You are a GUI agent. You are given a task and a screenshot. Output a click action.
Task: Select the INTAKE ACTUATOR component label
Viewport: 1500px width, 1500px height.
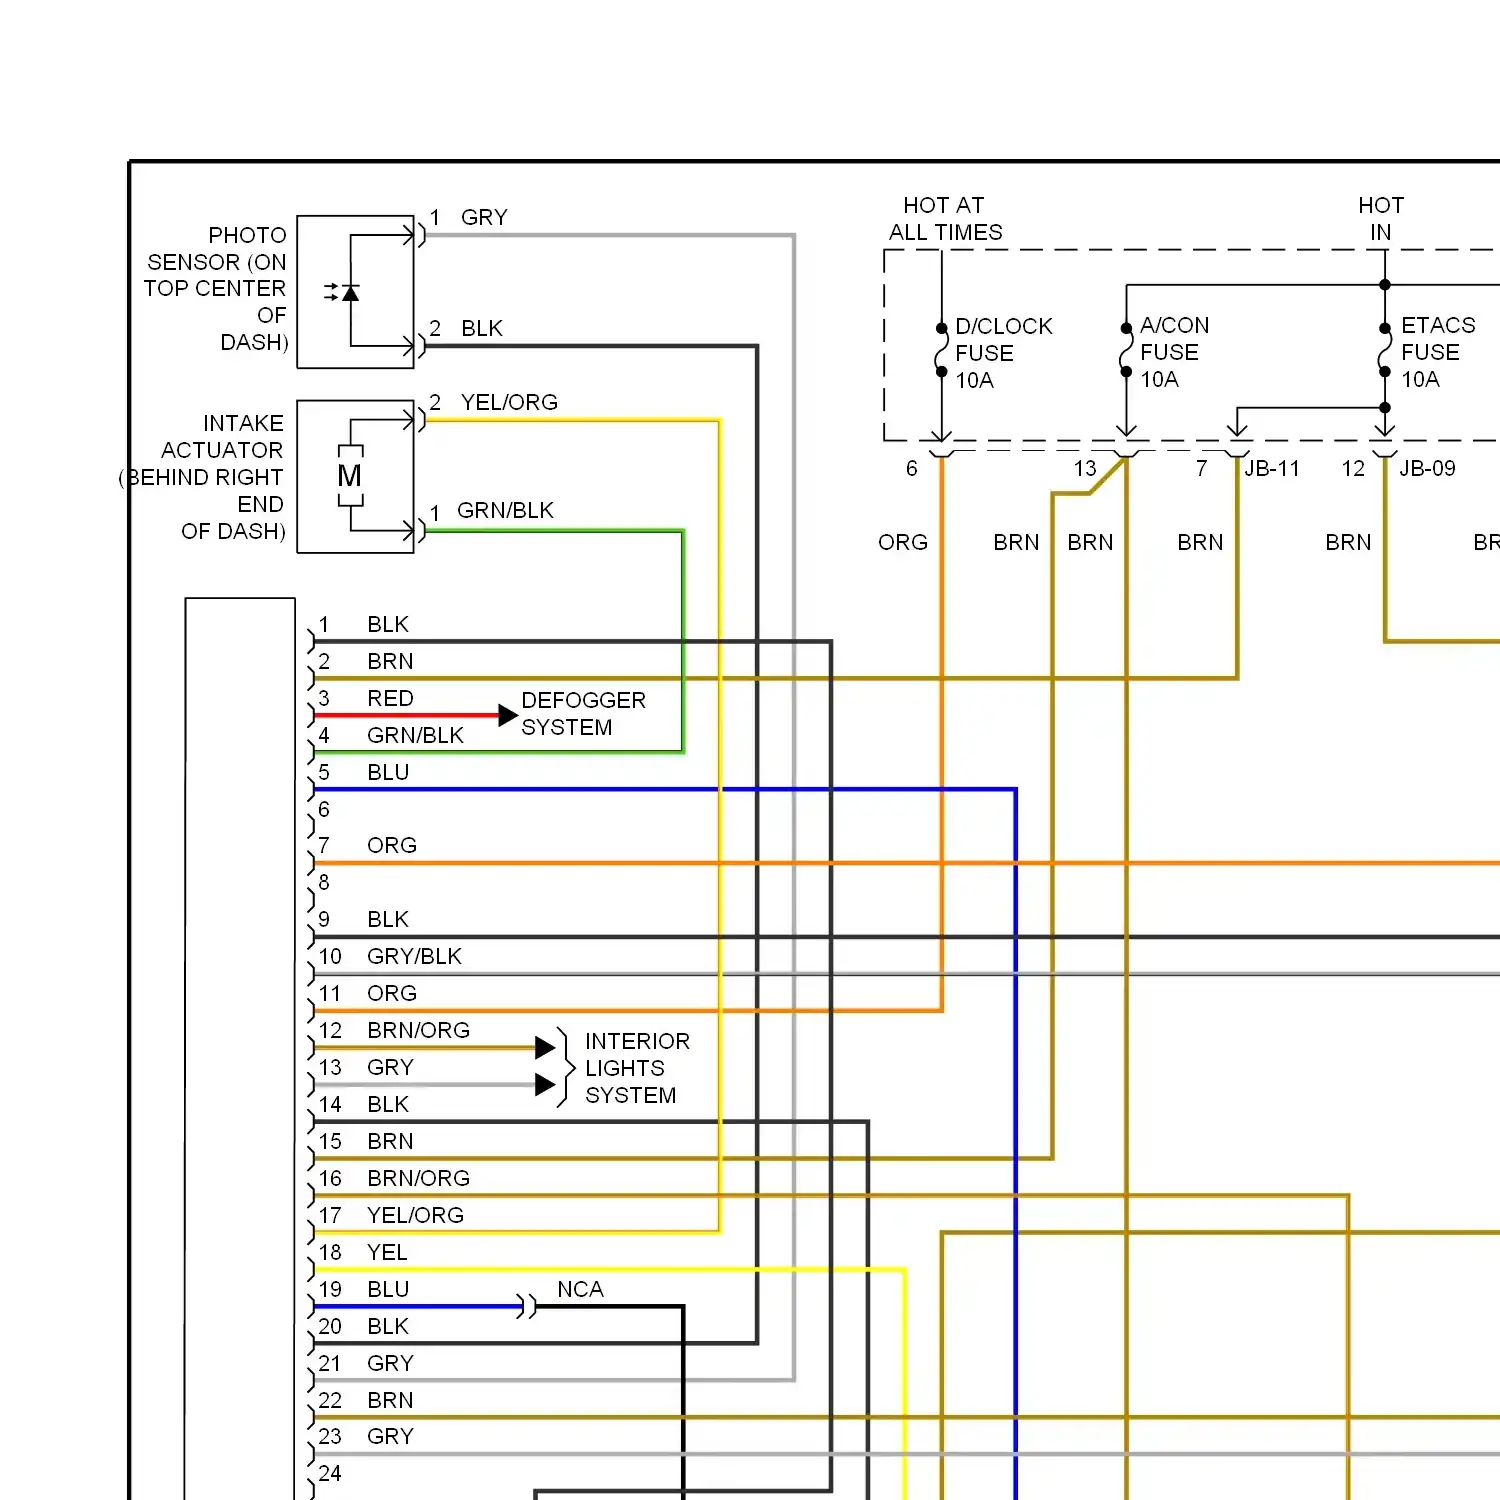203,477
